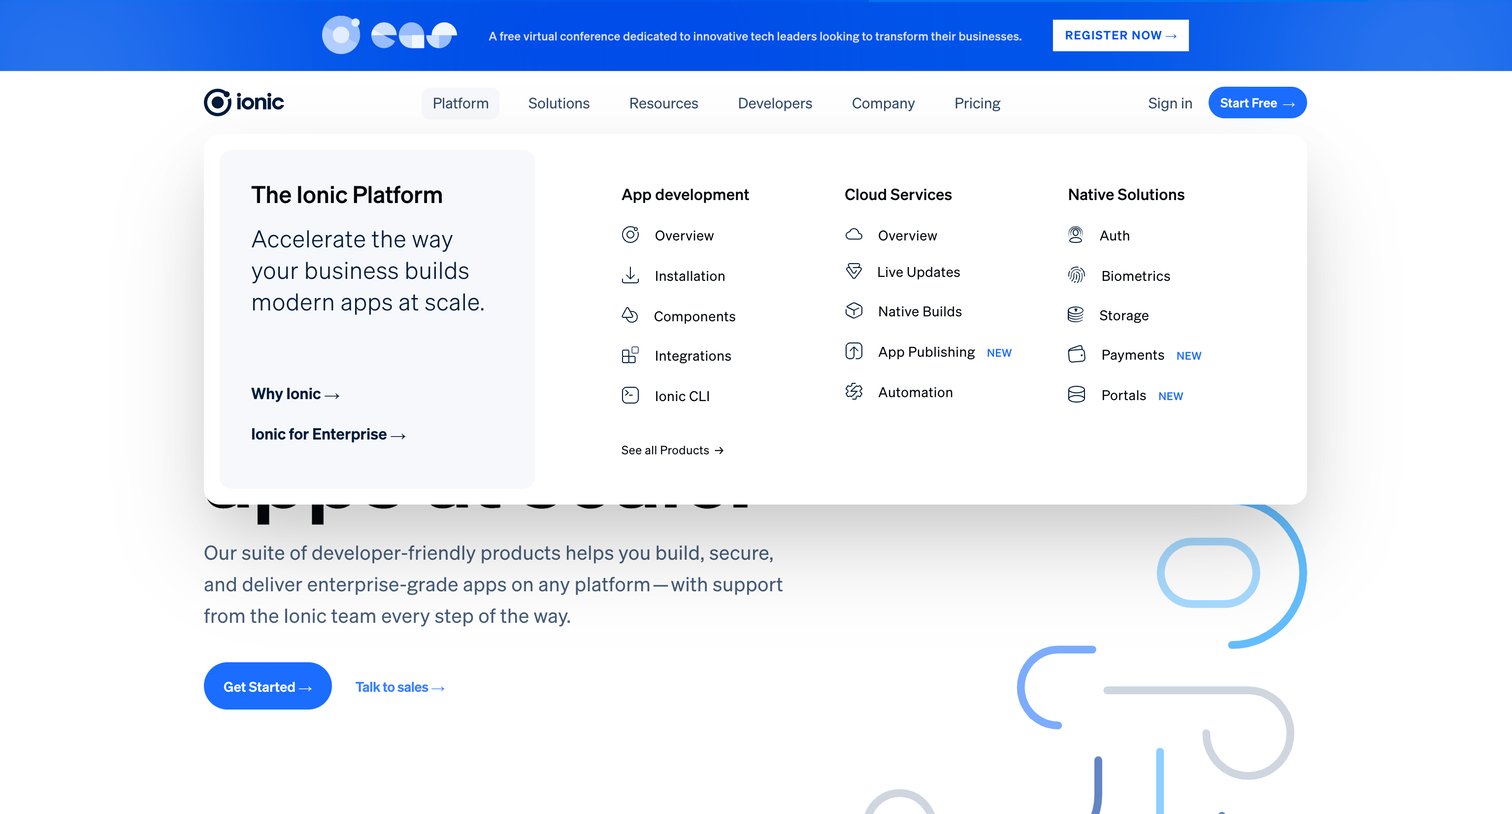Viewport: 1512px width, 814px height.
Task: Click the Cloud Services Overview cloud icon
Action: coord(854,235)
